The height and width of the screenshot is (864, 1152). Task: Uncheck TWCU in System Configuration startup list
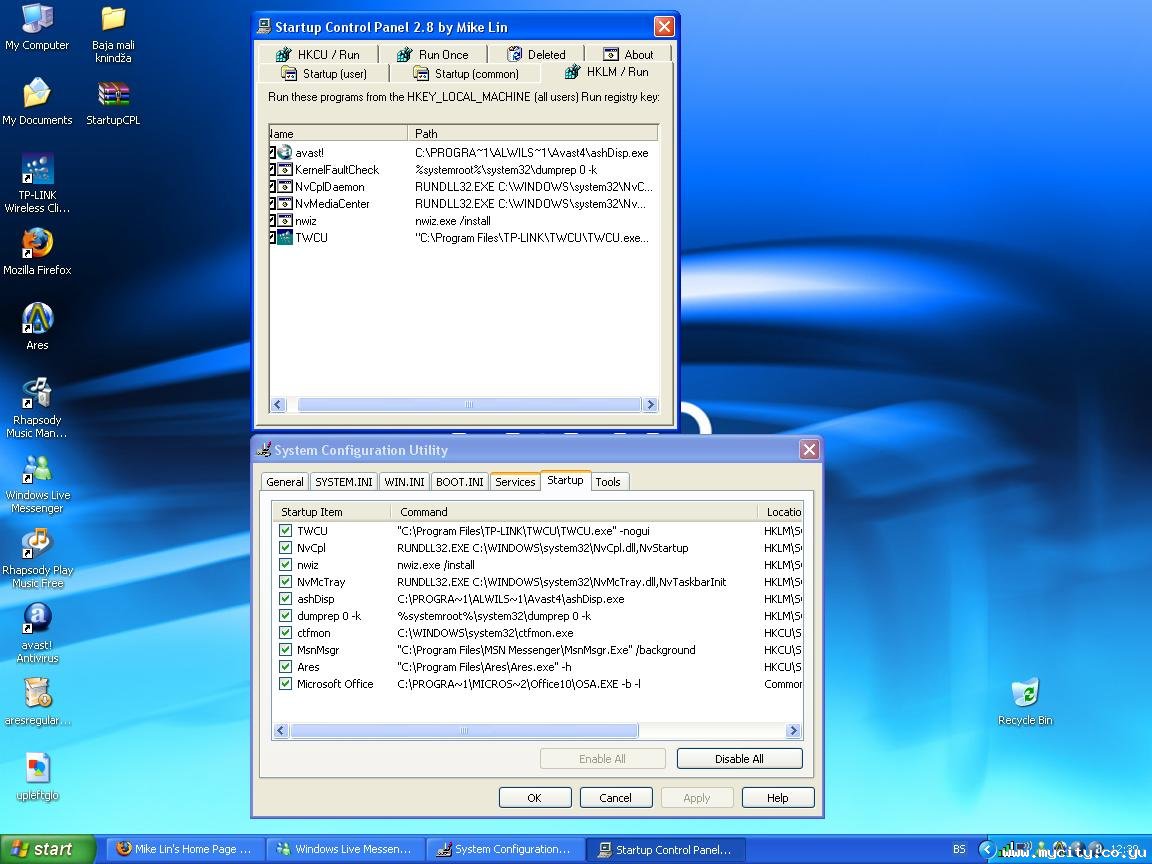tap(285, 530)
